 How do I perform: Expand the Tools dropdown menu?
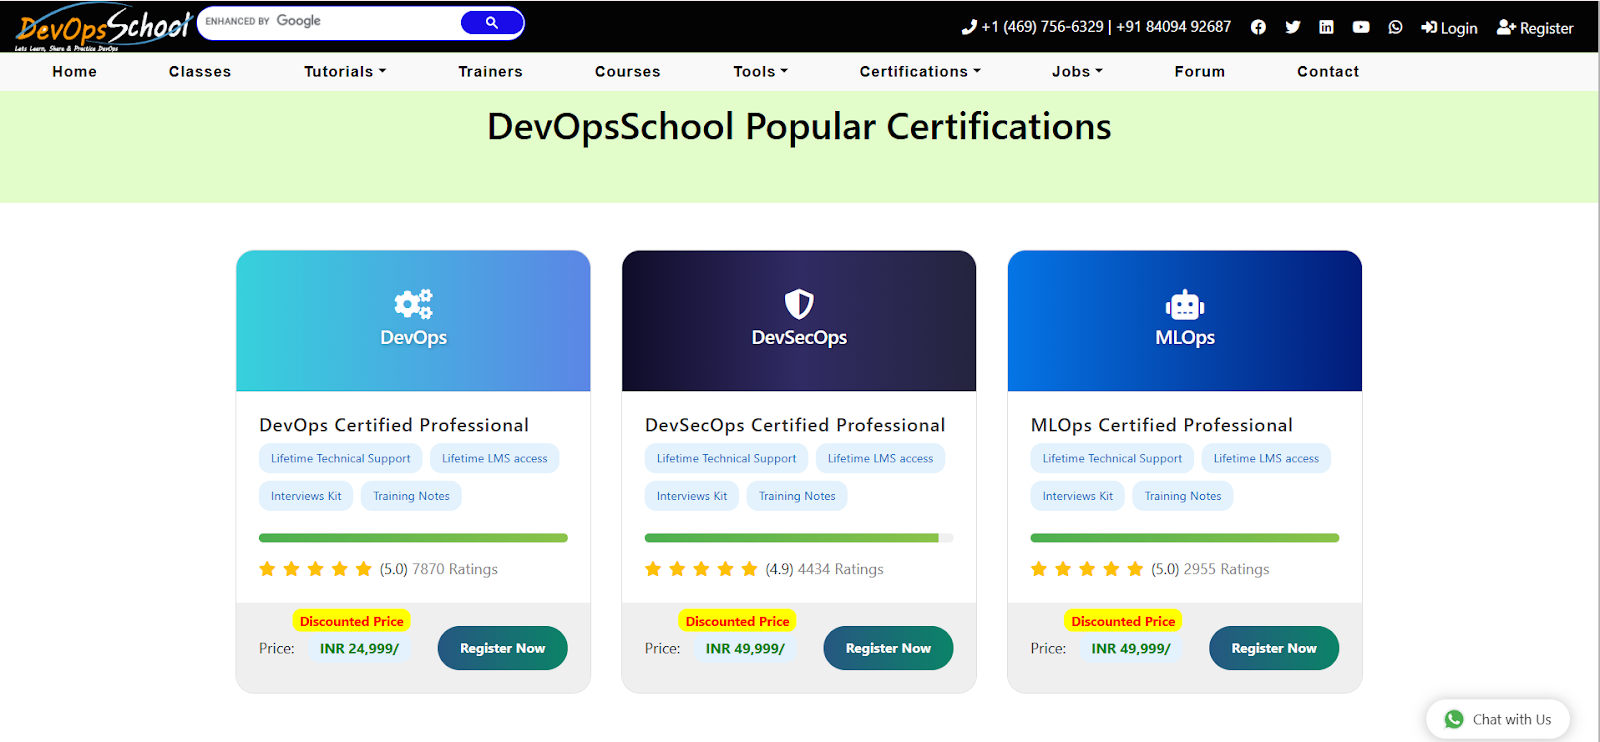(760, 72)
